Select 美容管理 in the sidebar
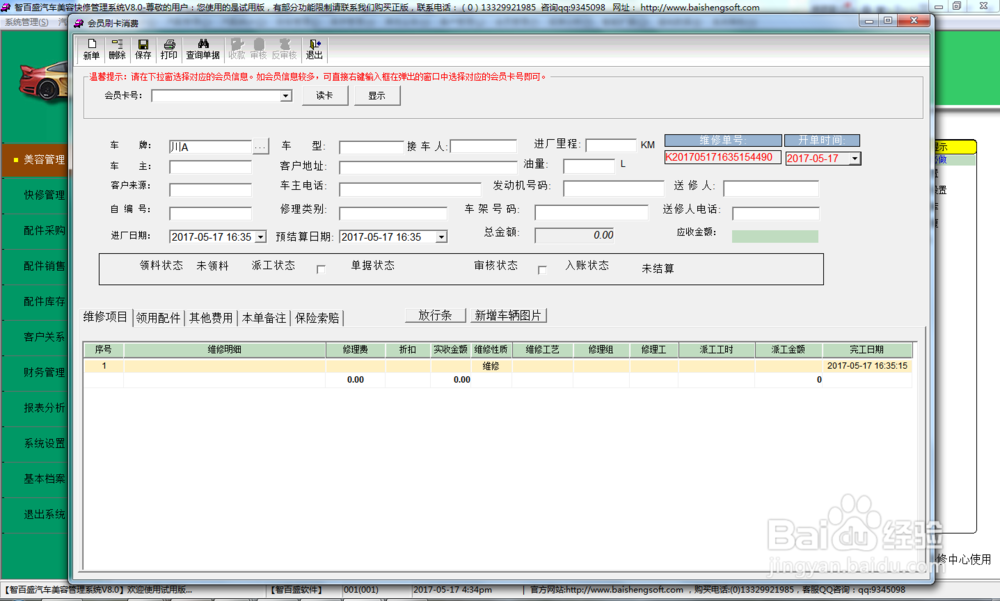 pos(37,160)
